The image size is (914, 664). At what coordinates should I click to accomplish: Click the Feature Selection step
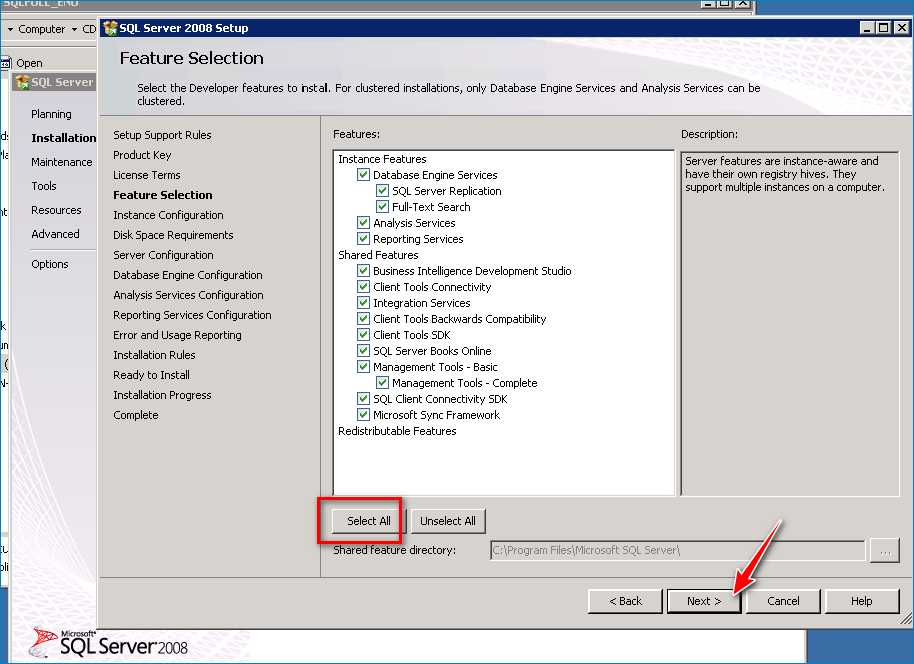[x=163, y=195]
